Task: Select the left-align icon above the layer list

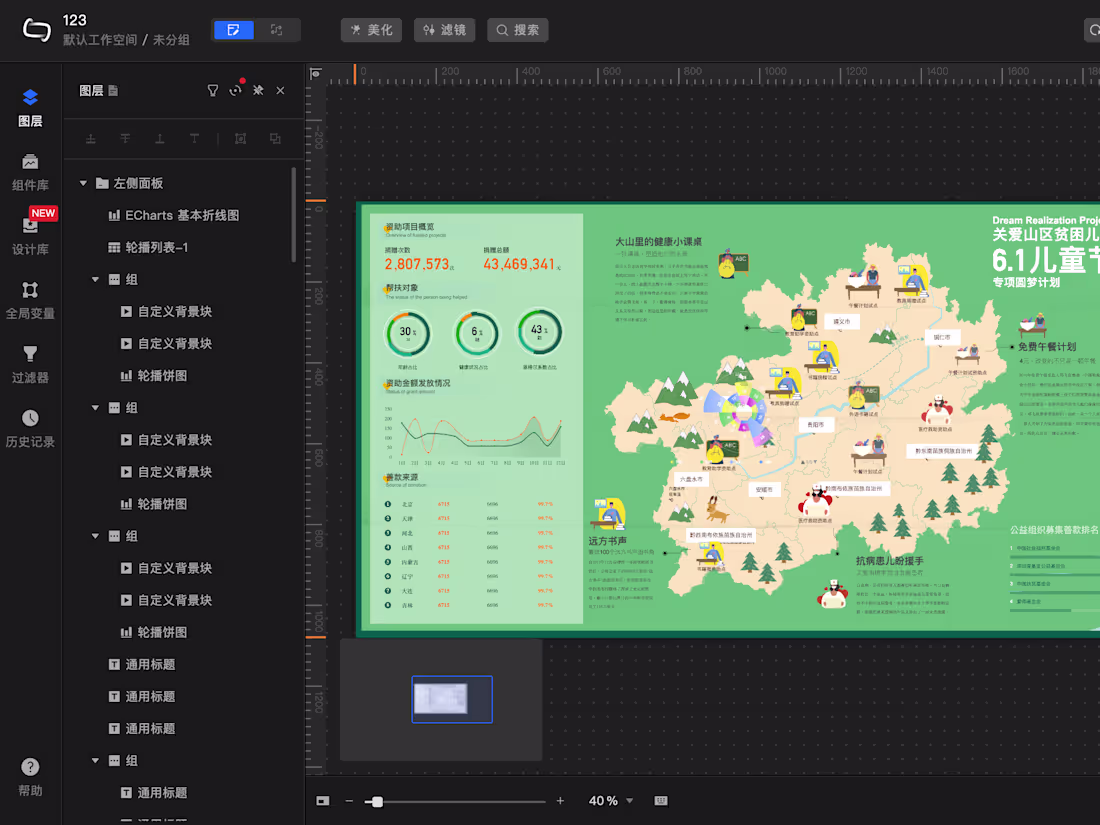Action: coord(90,139)
